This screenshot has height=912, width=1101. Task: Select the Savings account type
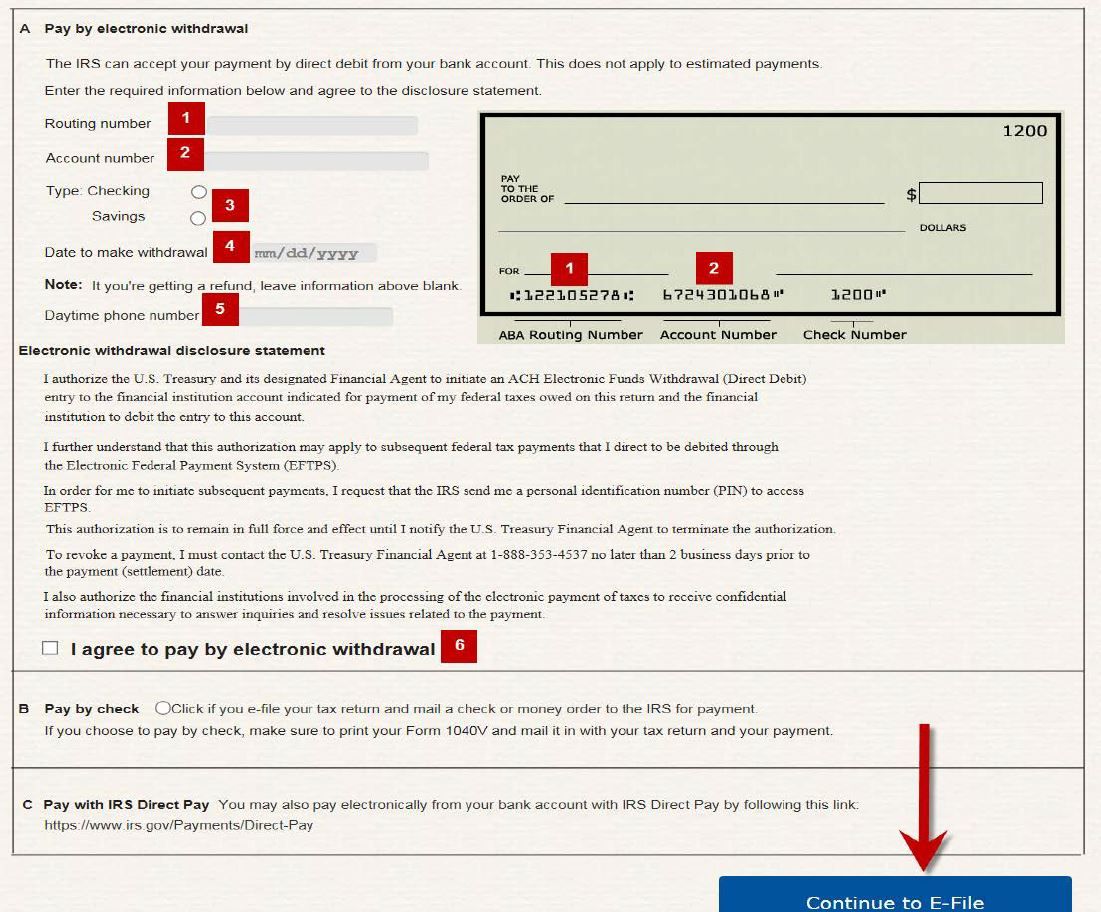pos(199,216)
